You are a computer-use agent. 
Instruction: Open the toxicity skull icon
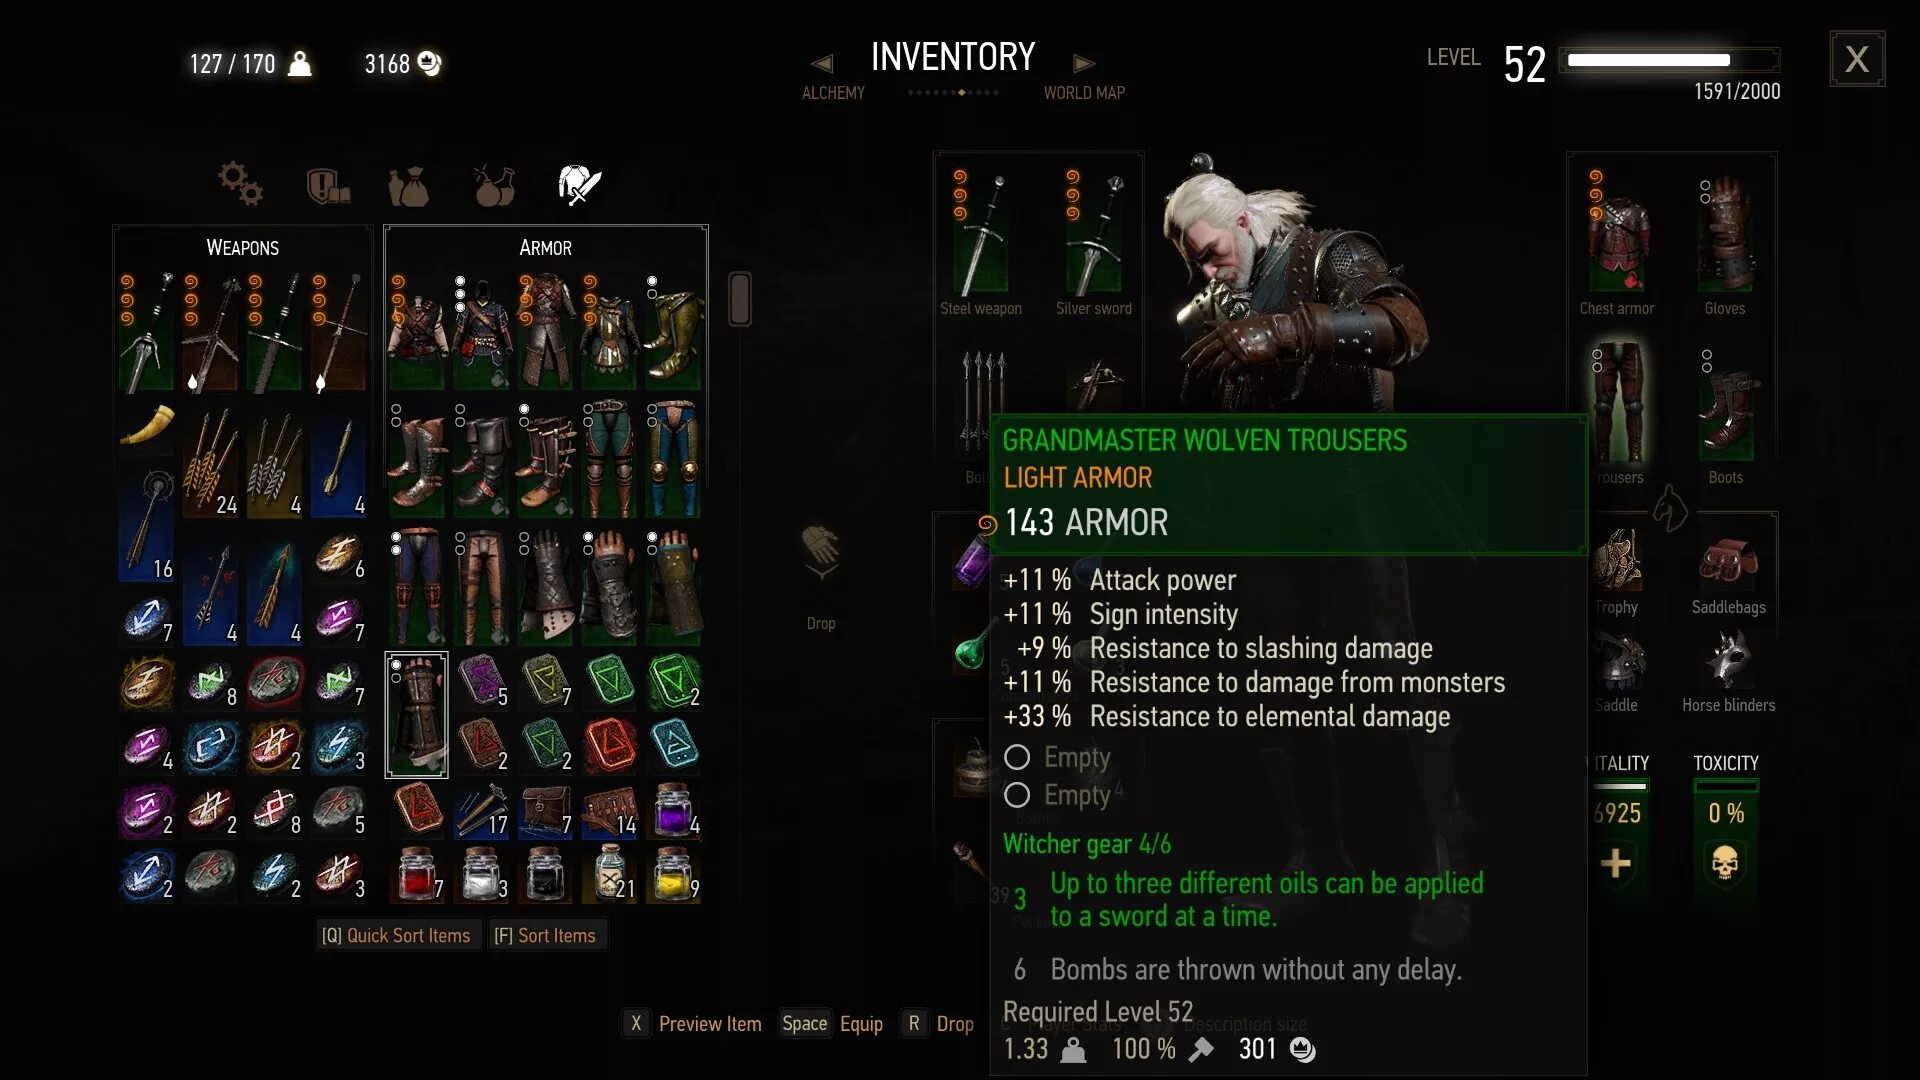tap(1725, 863)
